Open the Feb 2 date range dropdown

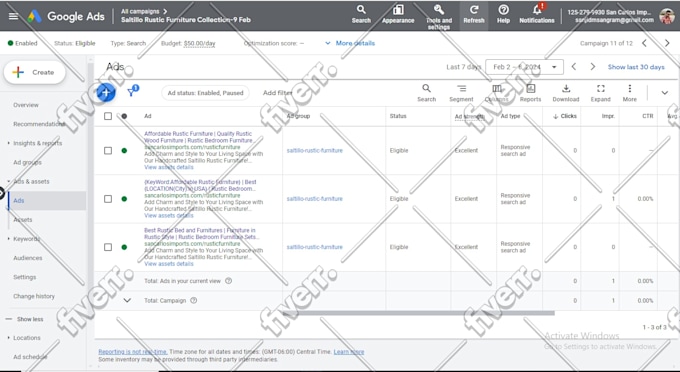coord(524,67)
